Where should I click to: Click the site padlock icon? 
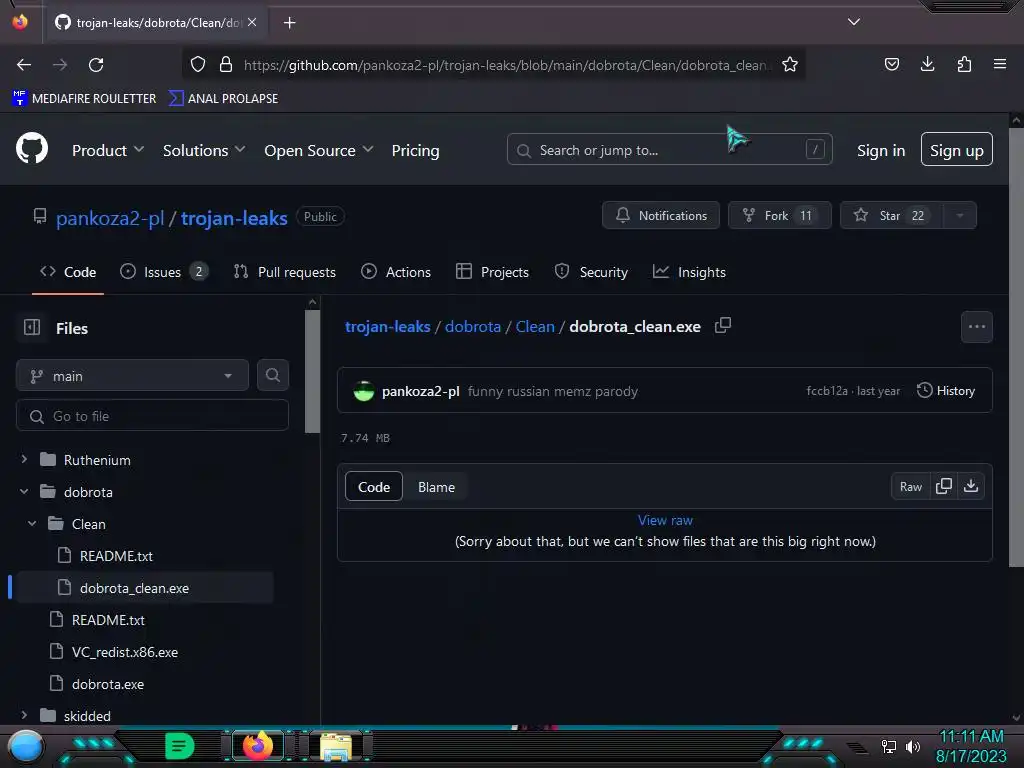pos(226,65)
